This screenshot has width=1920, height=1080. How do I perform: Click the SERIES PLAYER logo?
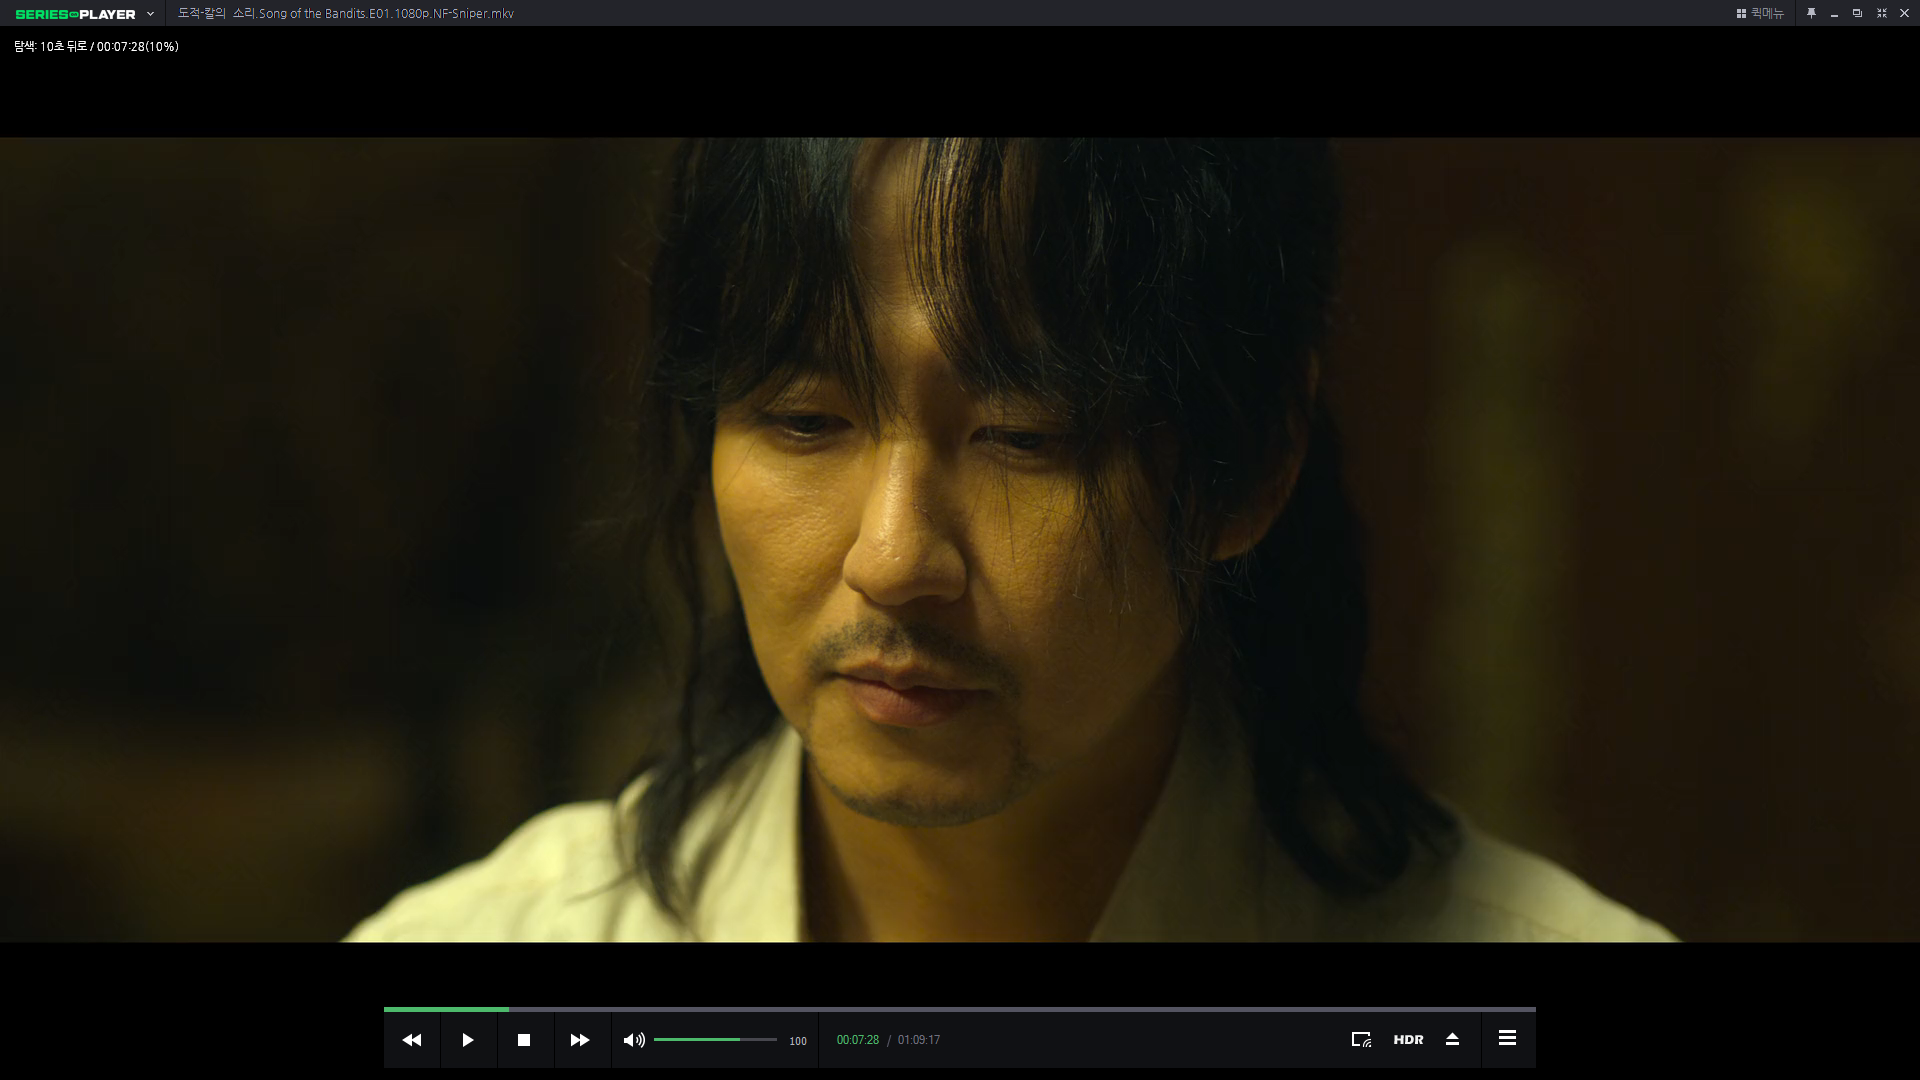(75, 14)
